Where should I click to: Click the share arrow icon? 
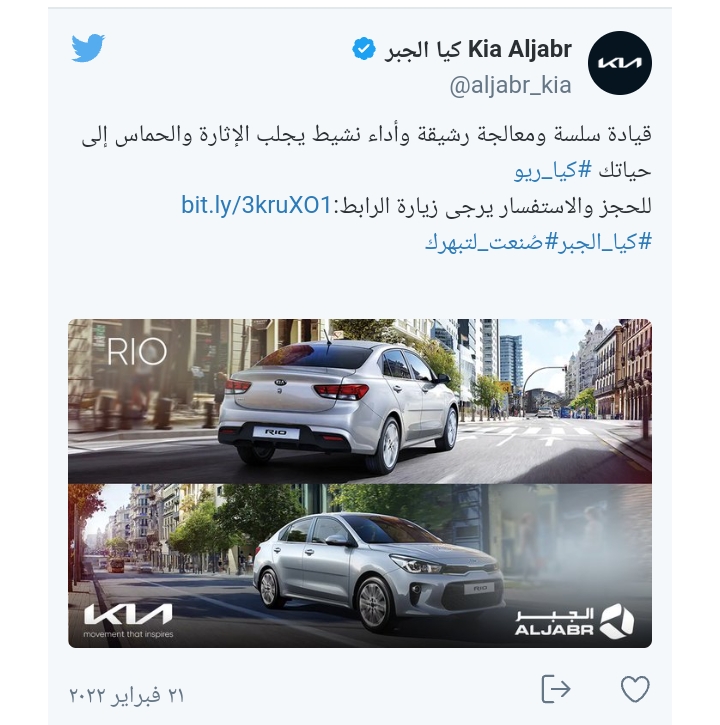coord(556,689)
